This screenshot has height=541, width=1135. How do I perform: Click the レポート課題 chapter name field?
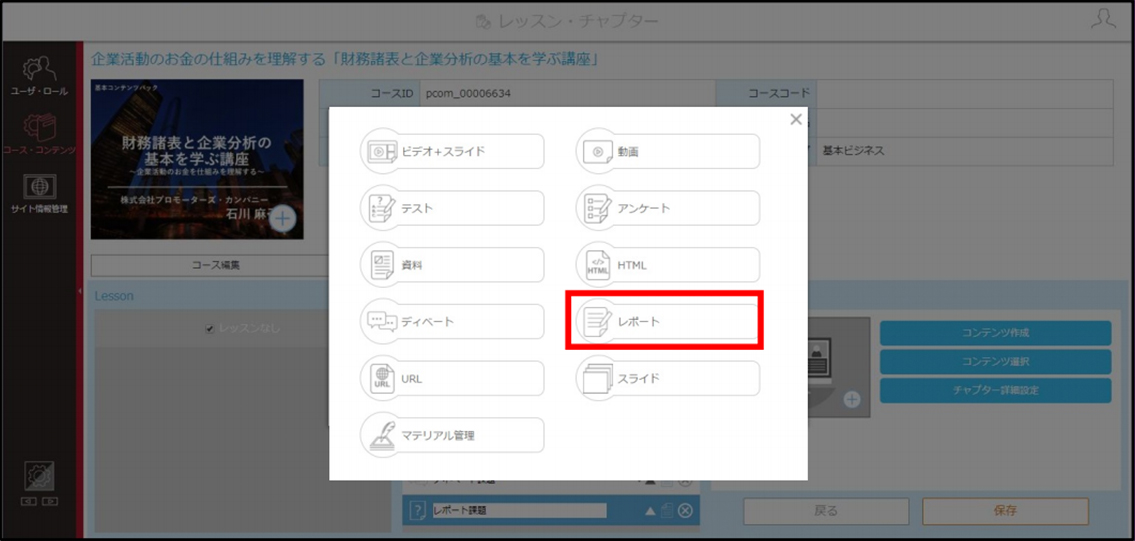tap(519, 511)
